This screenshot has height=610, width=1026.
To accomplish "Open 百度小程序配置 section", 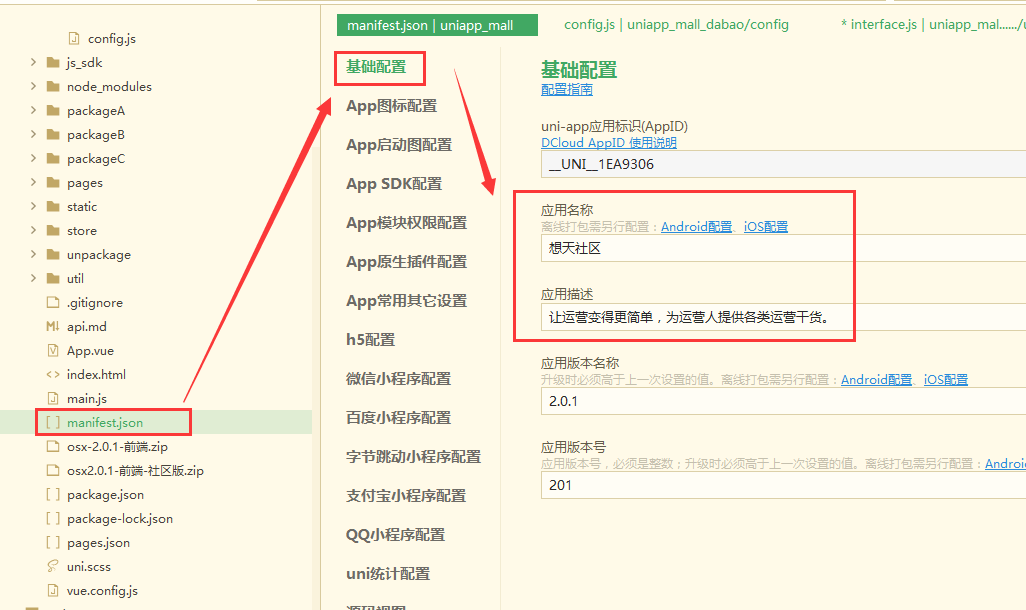I will pos(398,418).
